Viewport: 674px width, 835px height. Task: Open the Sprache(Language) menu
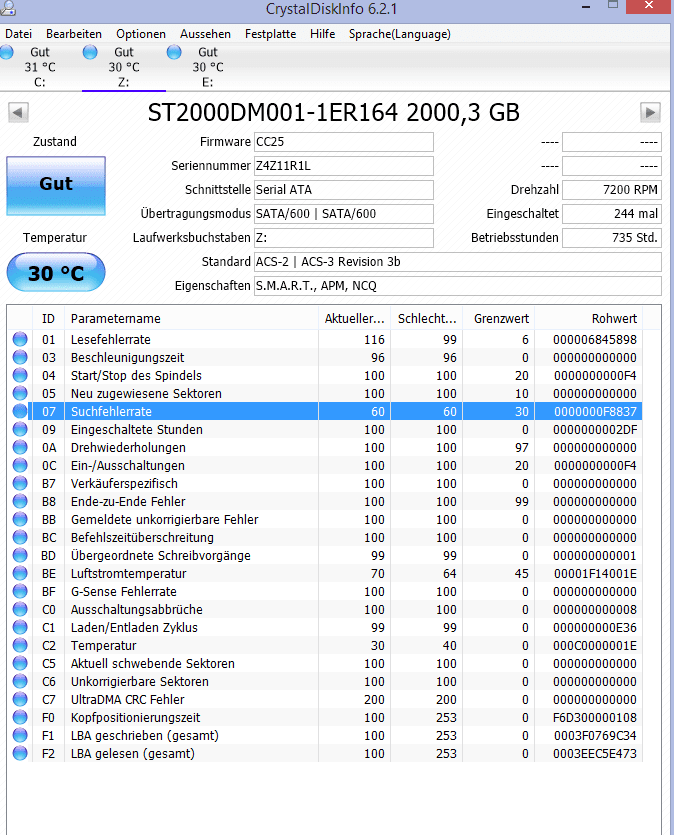(400, 34)
